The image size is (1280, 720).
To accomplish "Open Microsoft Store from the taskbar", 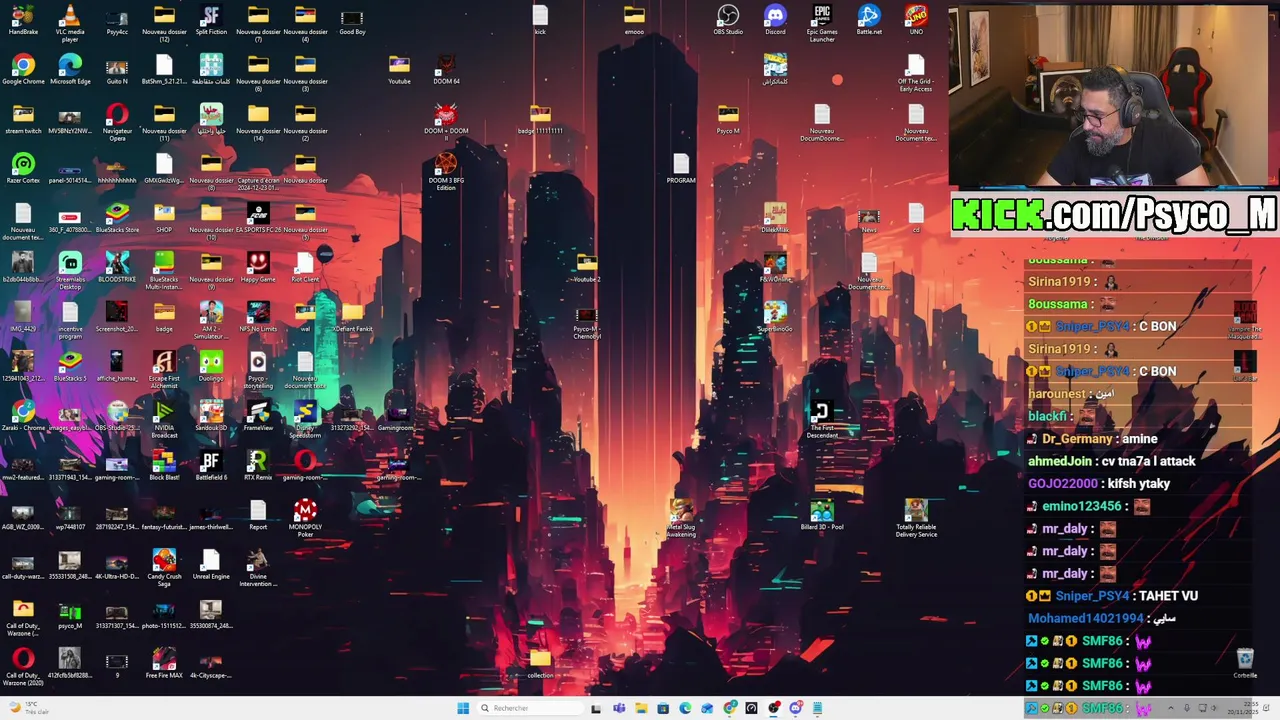I will [663, 708].
